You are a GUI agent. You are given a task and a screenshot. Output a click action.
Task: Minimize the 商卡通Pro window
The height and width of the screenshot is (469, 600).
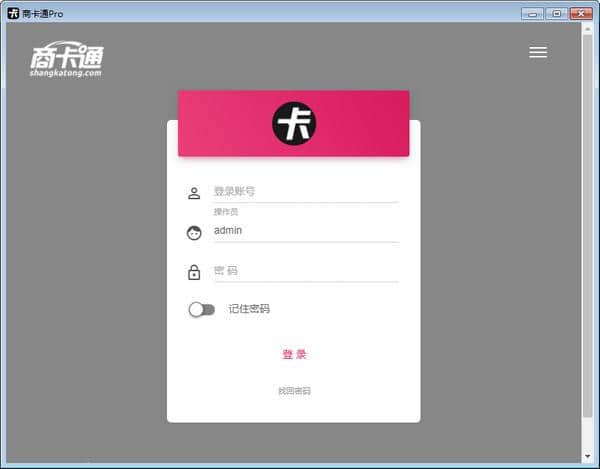531,13
